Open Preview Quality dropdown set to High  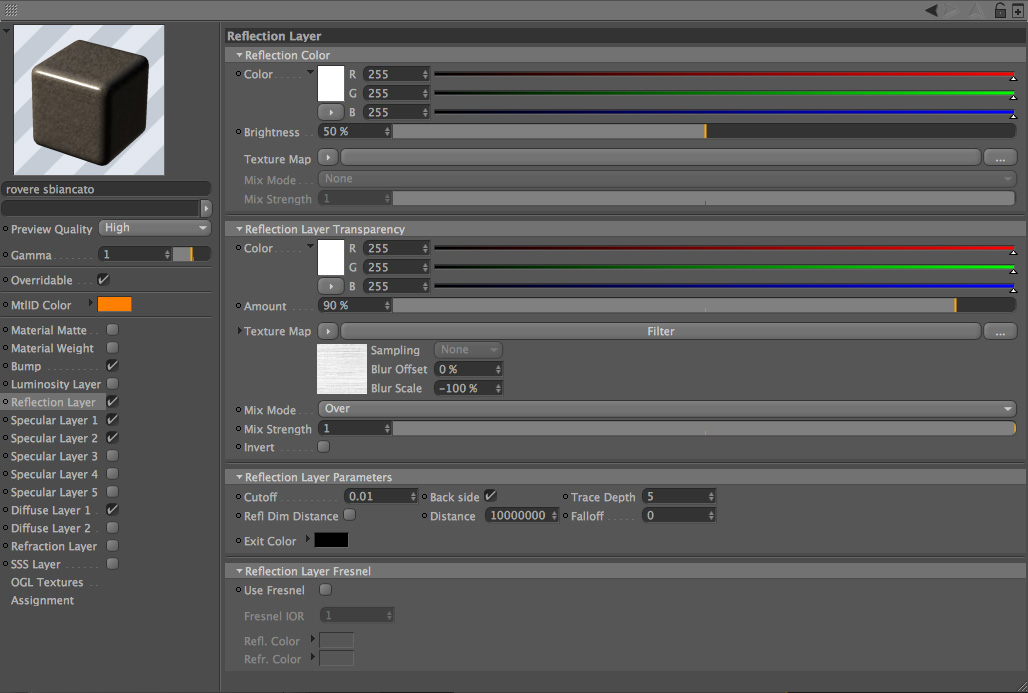[x=155, y=228]
